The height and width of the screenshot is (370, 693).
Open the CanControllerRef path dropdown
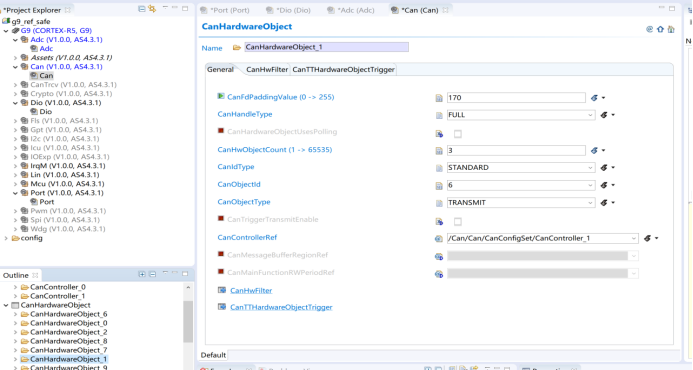coord(633,238)
